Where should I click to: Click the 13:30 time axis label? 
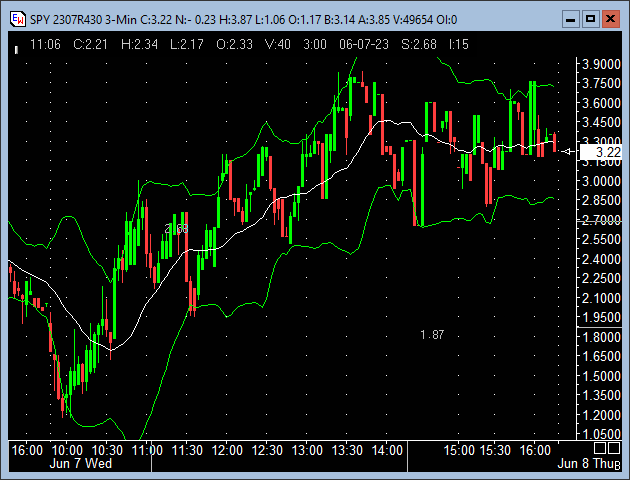347,450
